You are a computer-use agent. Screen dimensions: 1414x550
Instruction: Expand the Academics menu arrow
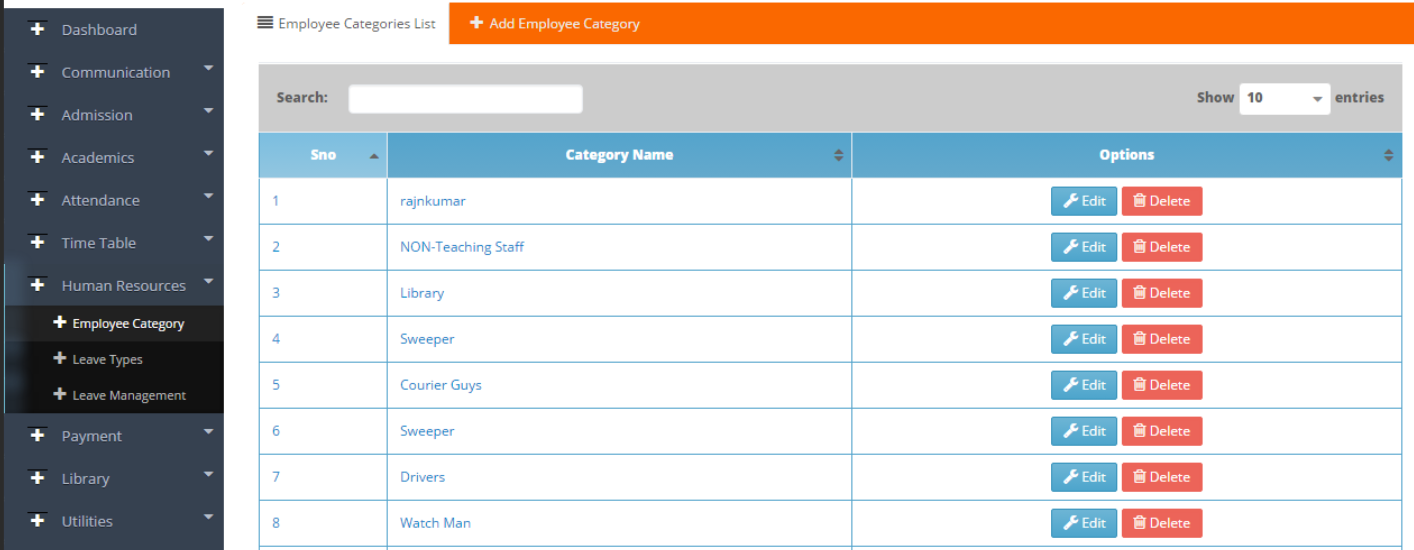tap(208, 154)
